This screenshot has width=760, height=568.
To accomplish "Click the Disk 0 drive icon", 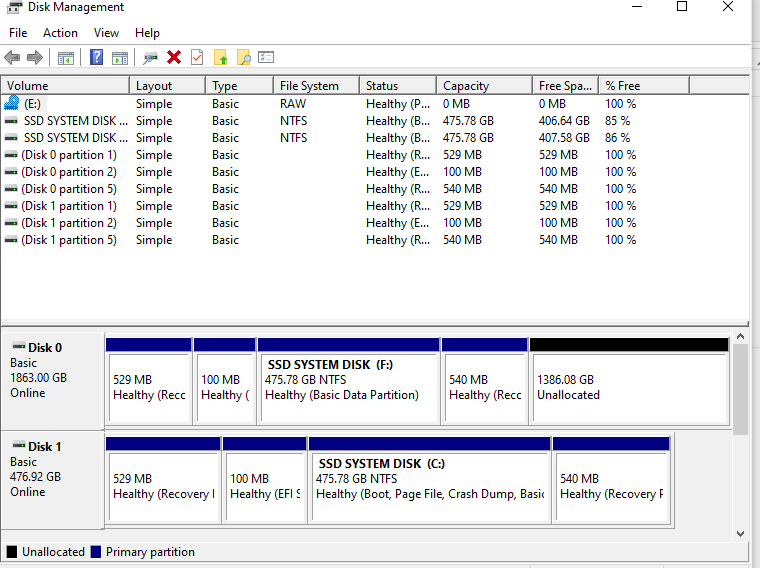I will (x=19, y=346).
